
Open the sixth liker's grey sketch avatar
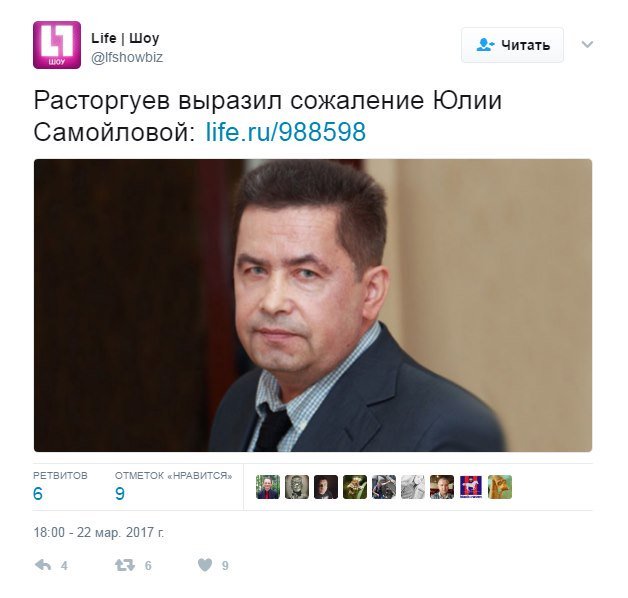pyautogui.click(x=413, y=487)
